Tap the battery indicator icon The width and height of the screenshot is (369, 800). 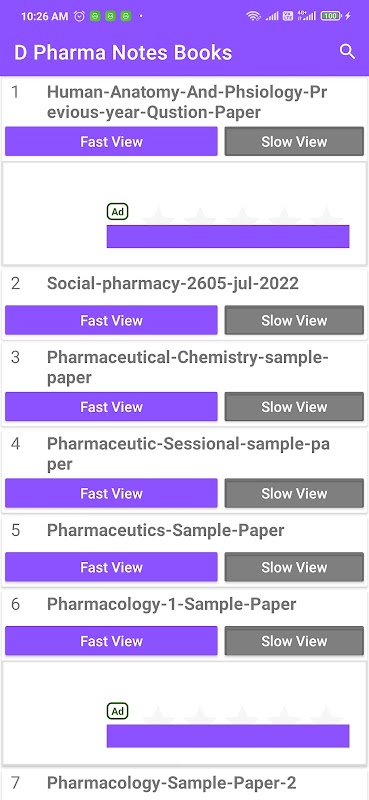[331, 16]
